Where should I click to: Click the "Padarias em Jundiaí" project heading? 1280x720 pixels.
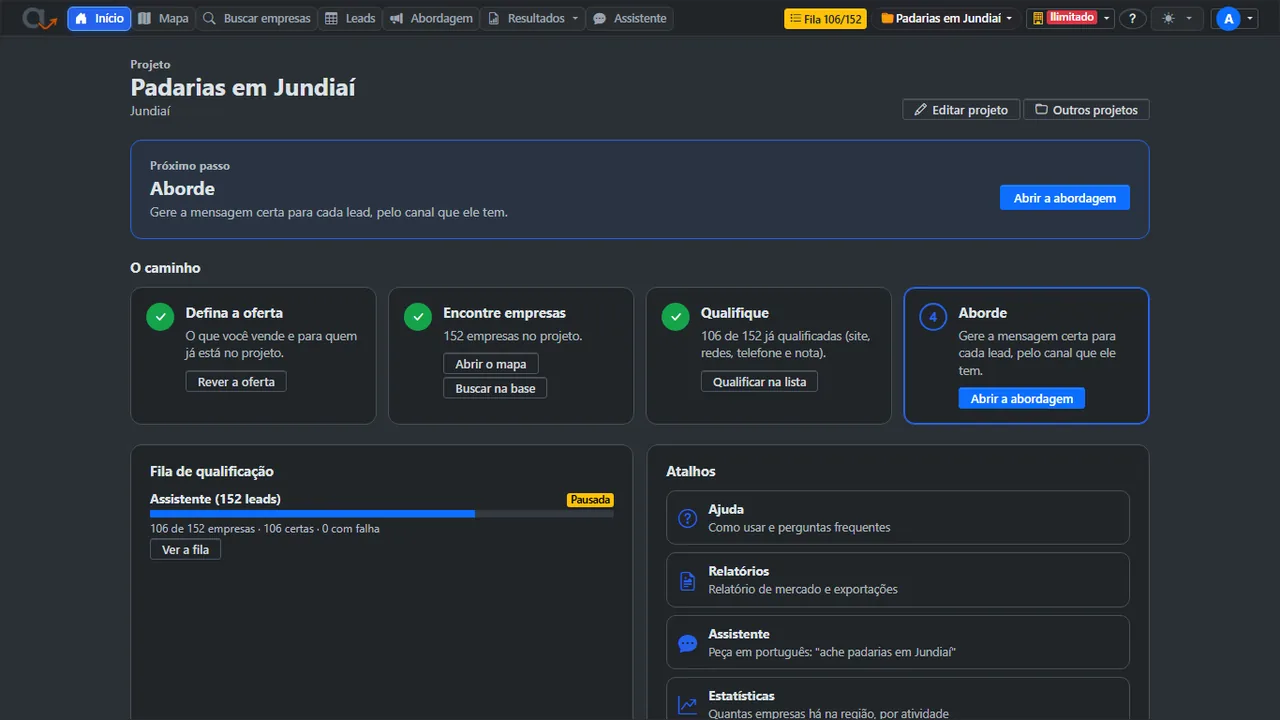tap(243, 87)
